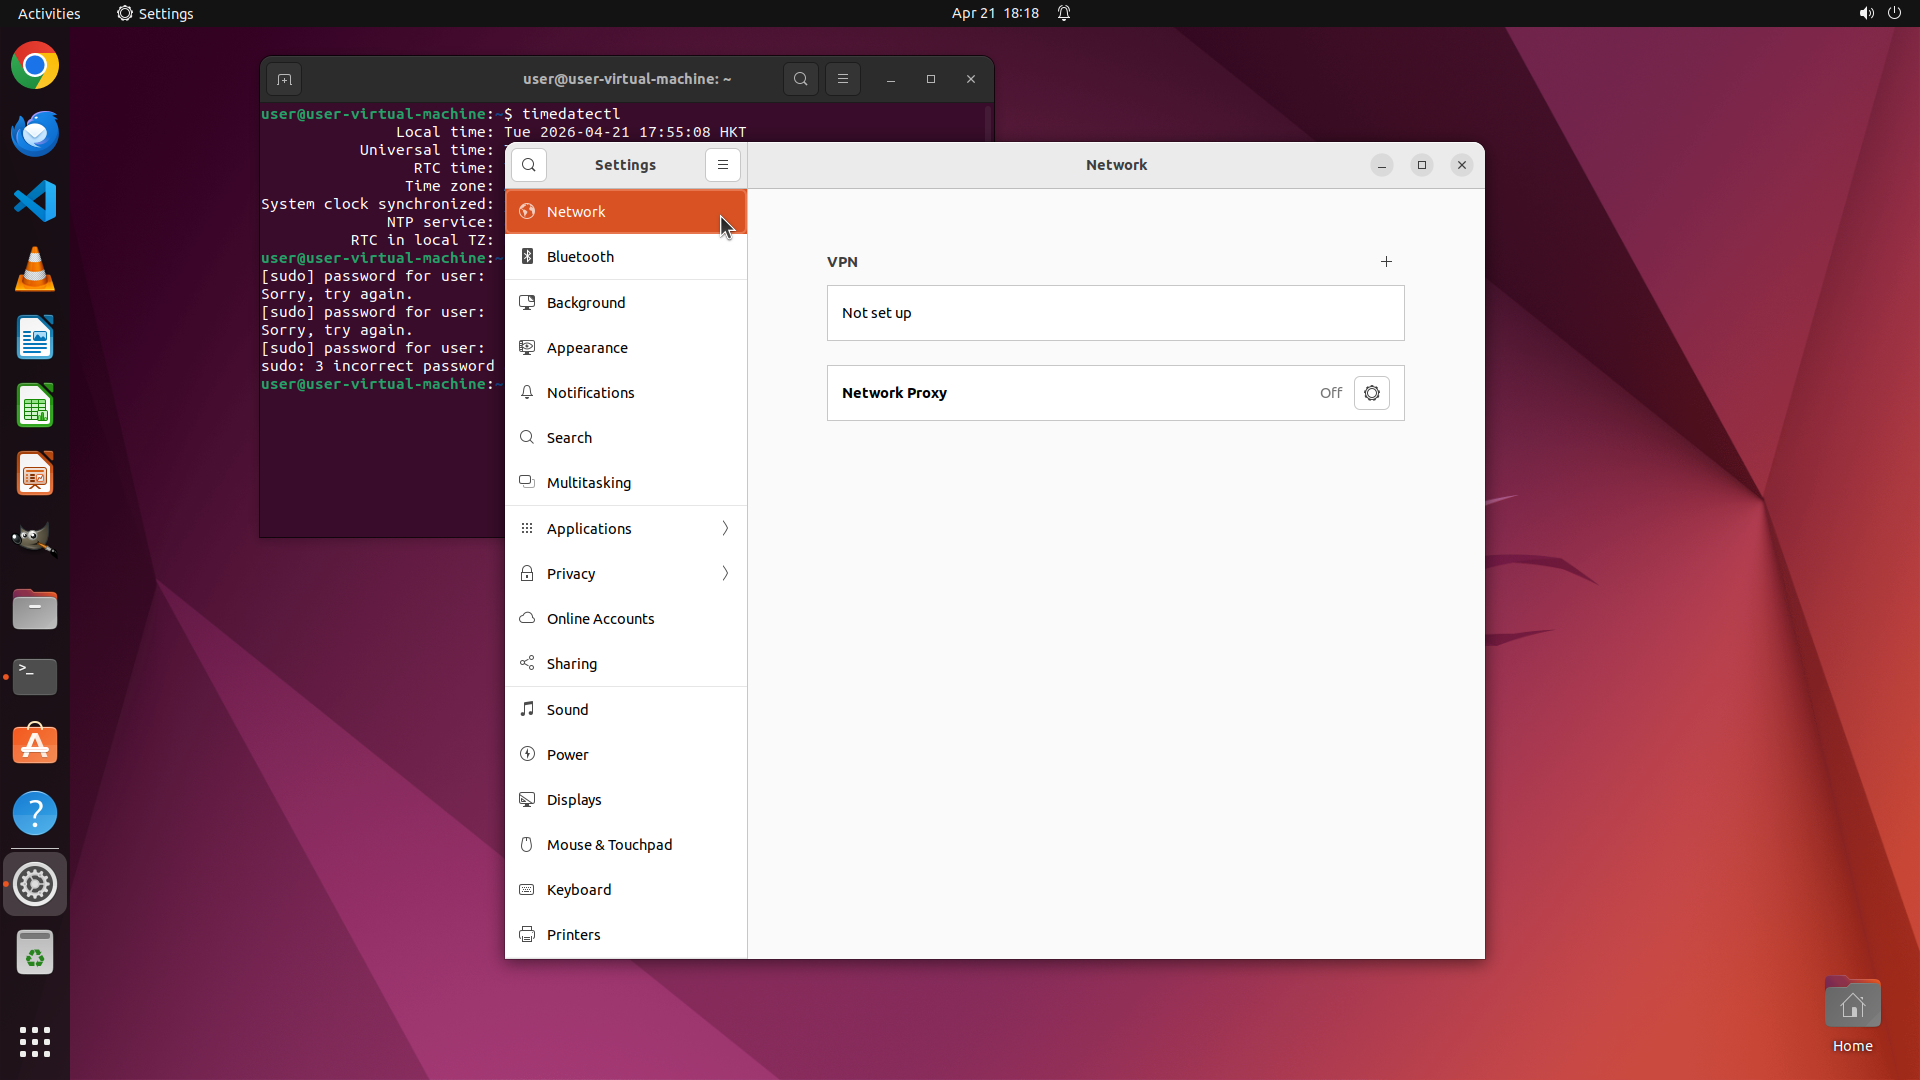Viewport: 1920px width, 1080px height.
Task: Open the clock and calendar panel
Action: (x=994, y=13)
